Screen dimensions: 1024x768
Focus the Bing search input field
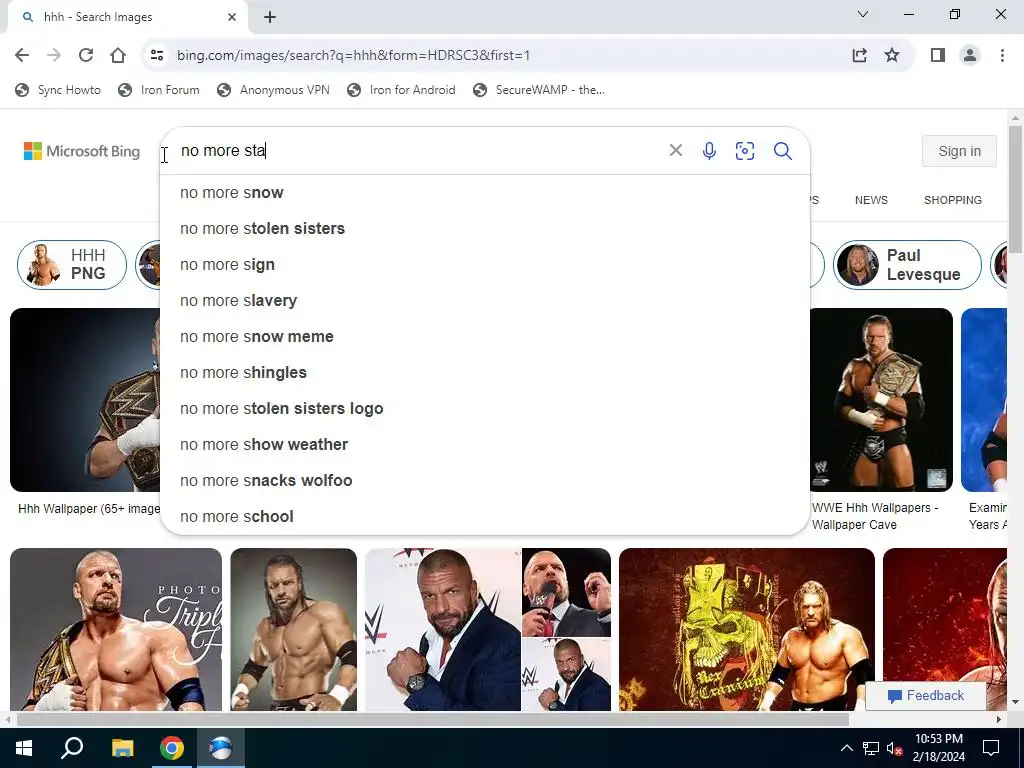coord(418,151)
